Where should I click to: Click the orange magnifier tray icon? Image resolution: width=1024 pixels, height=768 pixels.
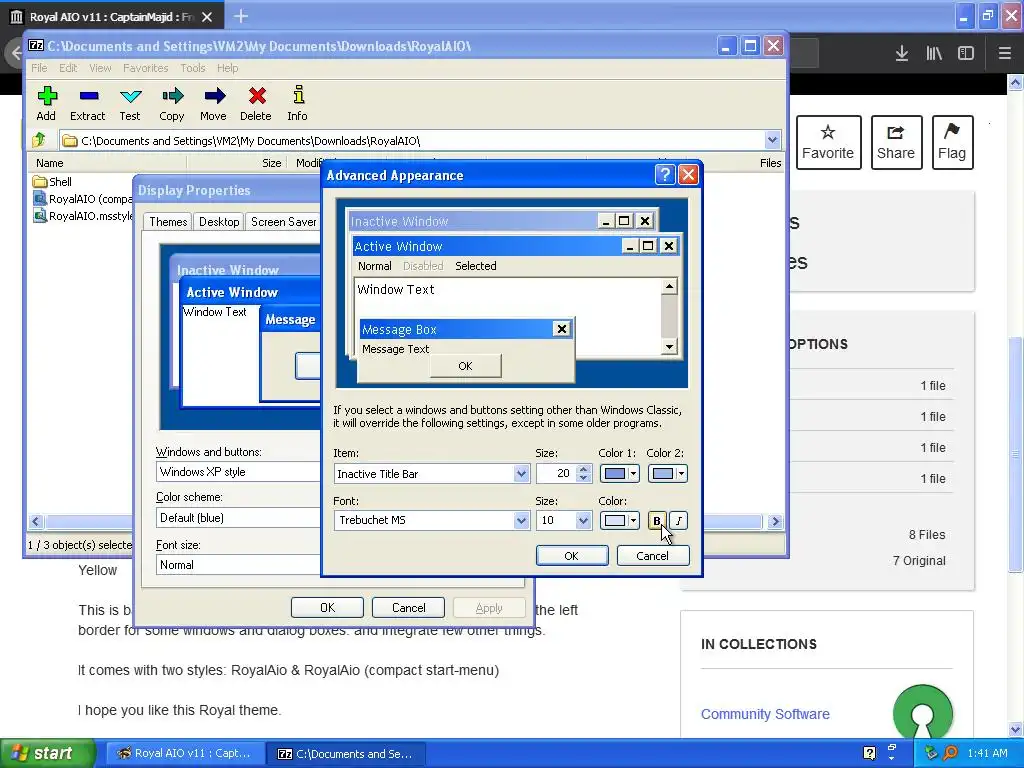click(950, 753)
